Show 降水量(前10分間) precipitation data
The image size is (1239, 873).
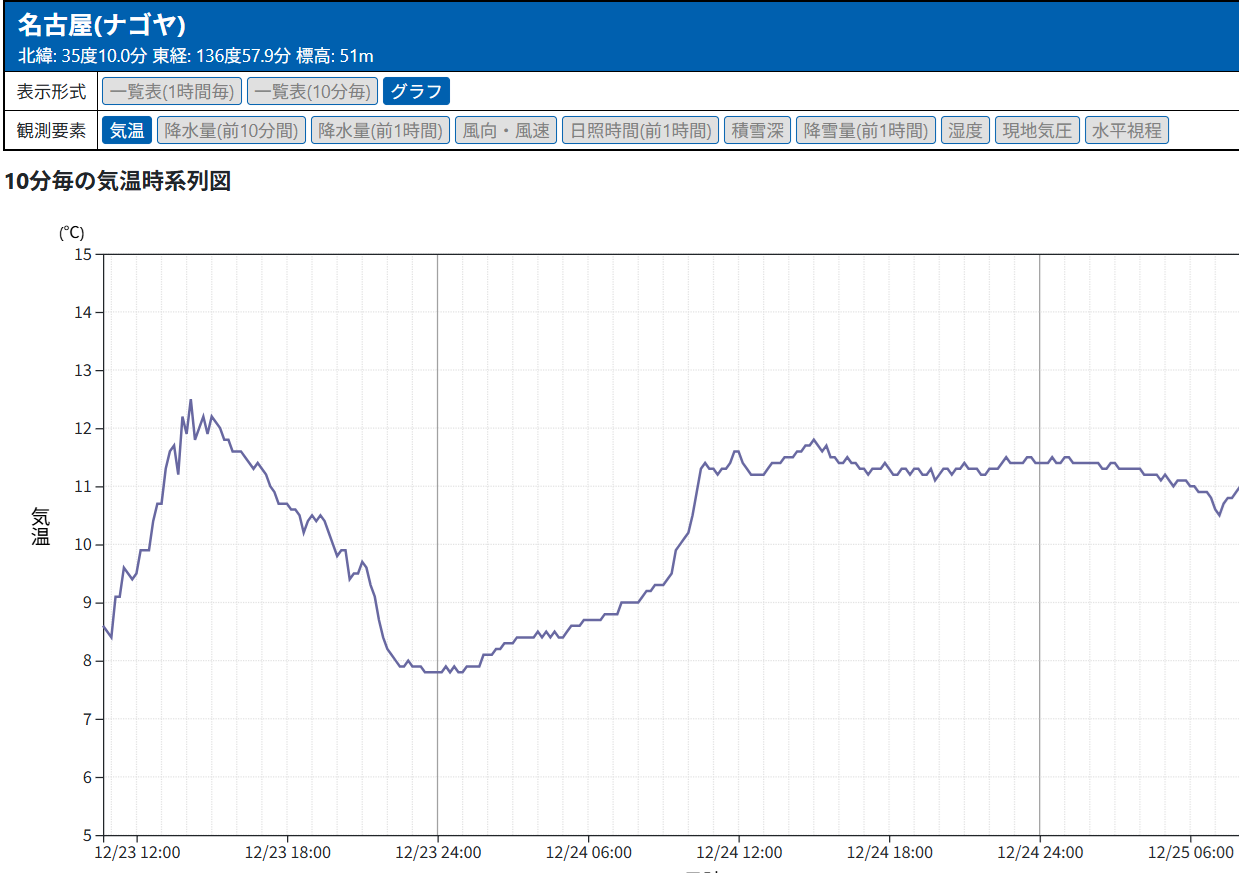pos(231,130)
